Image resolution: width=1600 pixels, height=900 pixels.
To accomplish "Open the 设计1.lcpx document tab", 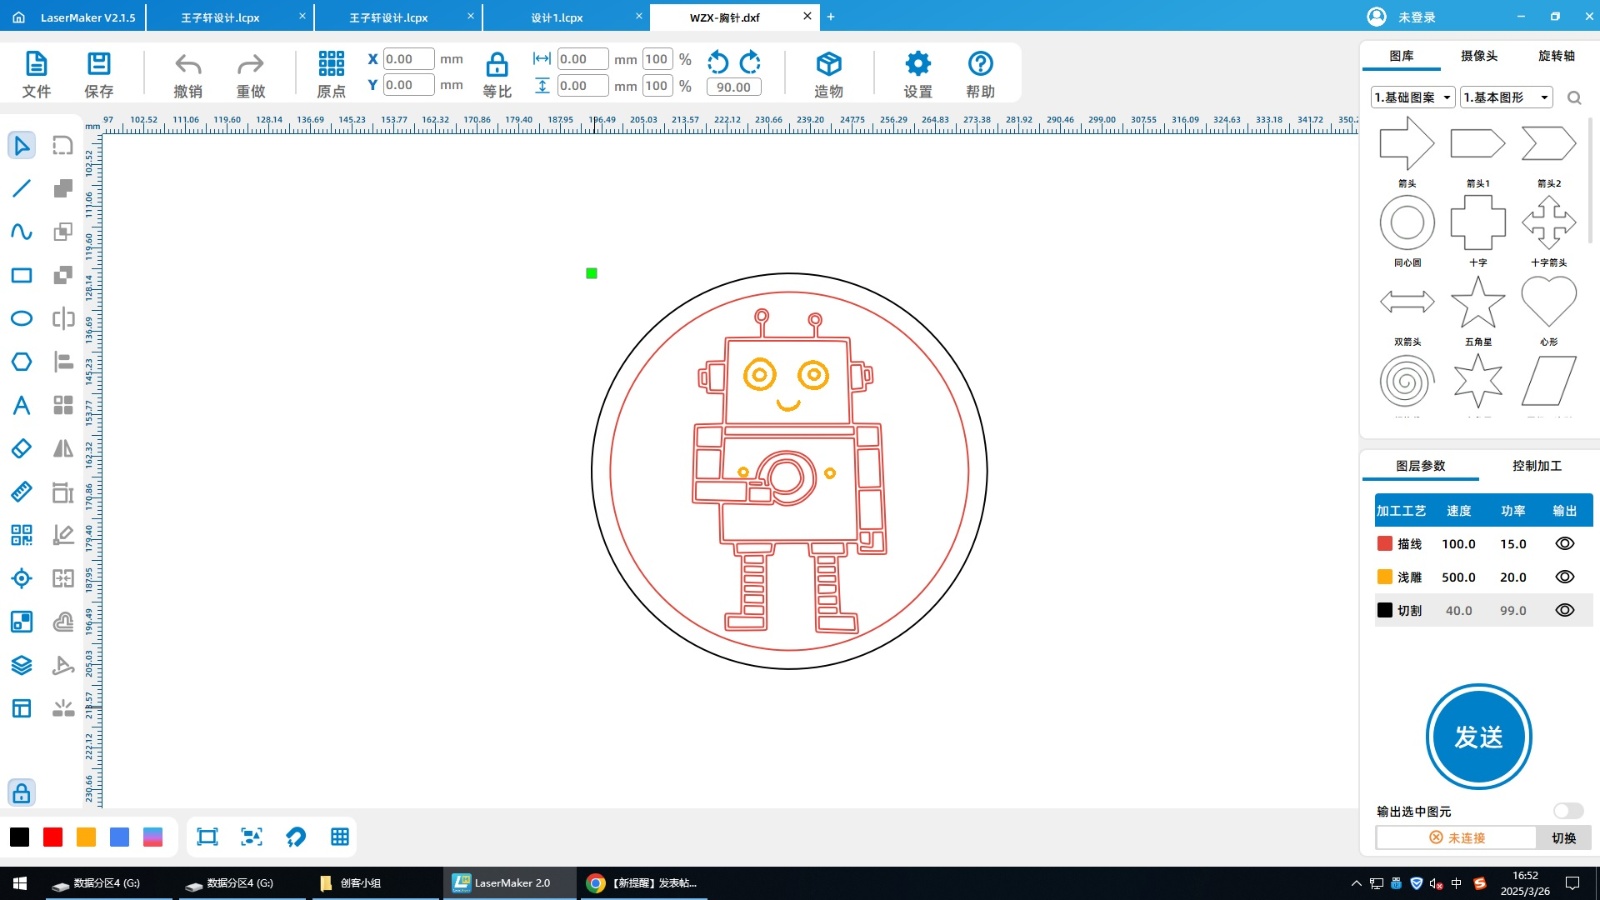I will 557,17.
